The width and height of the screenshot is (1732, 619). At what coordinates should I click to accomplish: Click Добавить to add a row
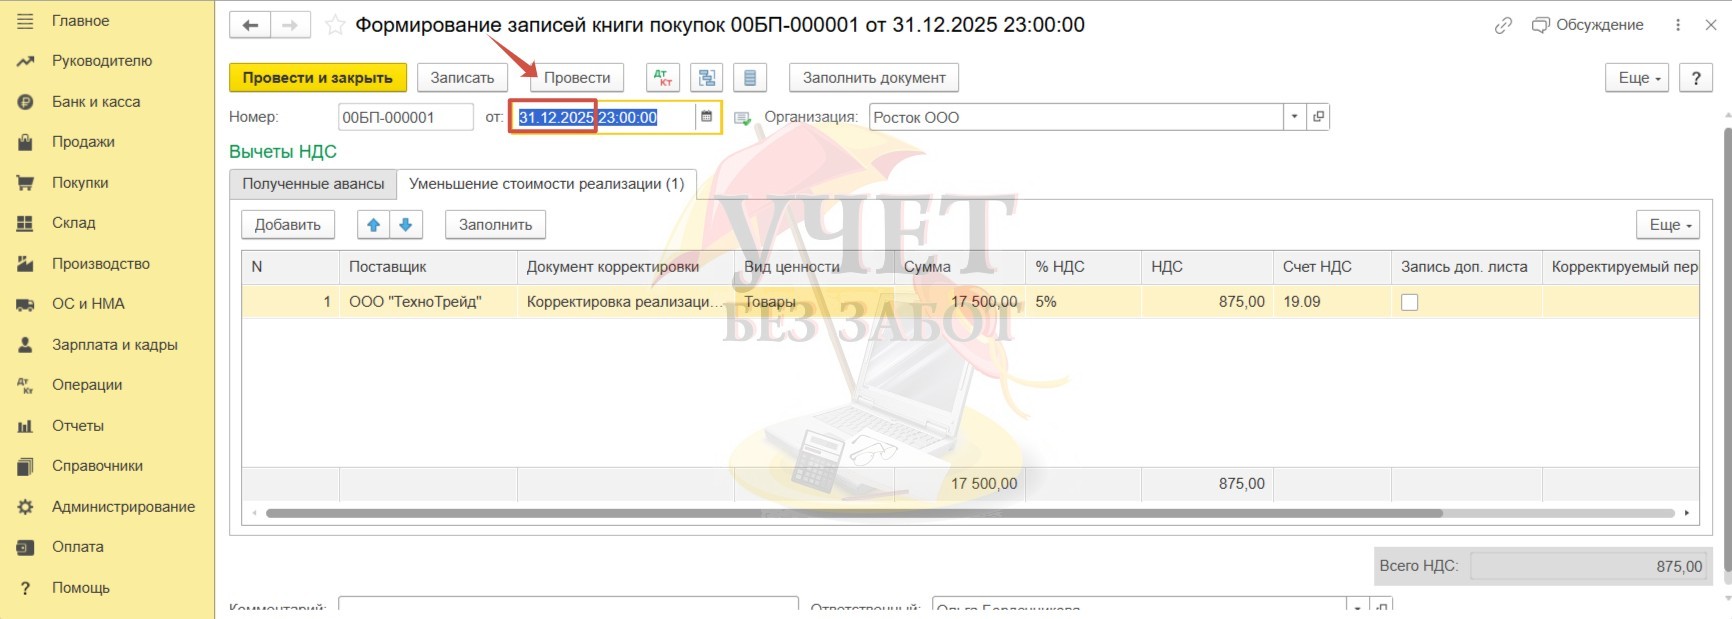tap(288, 225)
